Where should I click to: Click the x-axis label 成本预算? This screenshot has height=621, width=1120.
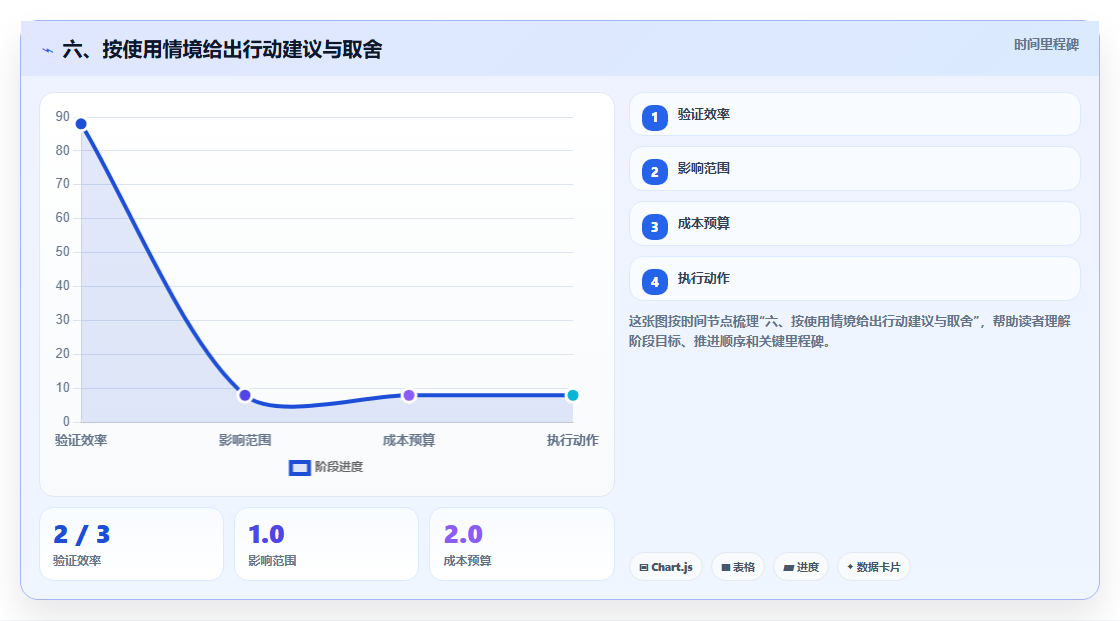[x=409, y=440]
